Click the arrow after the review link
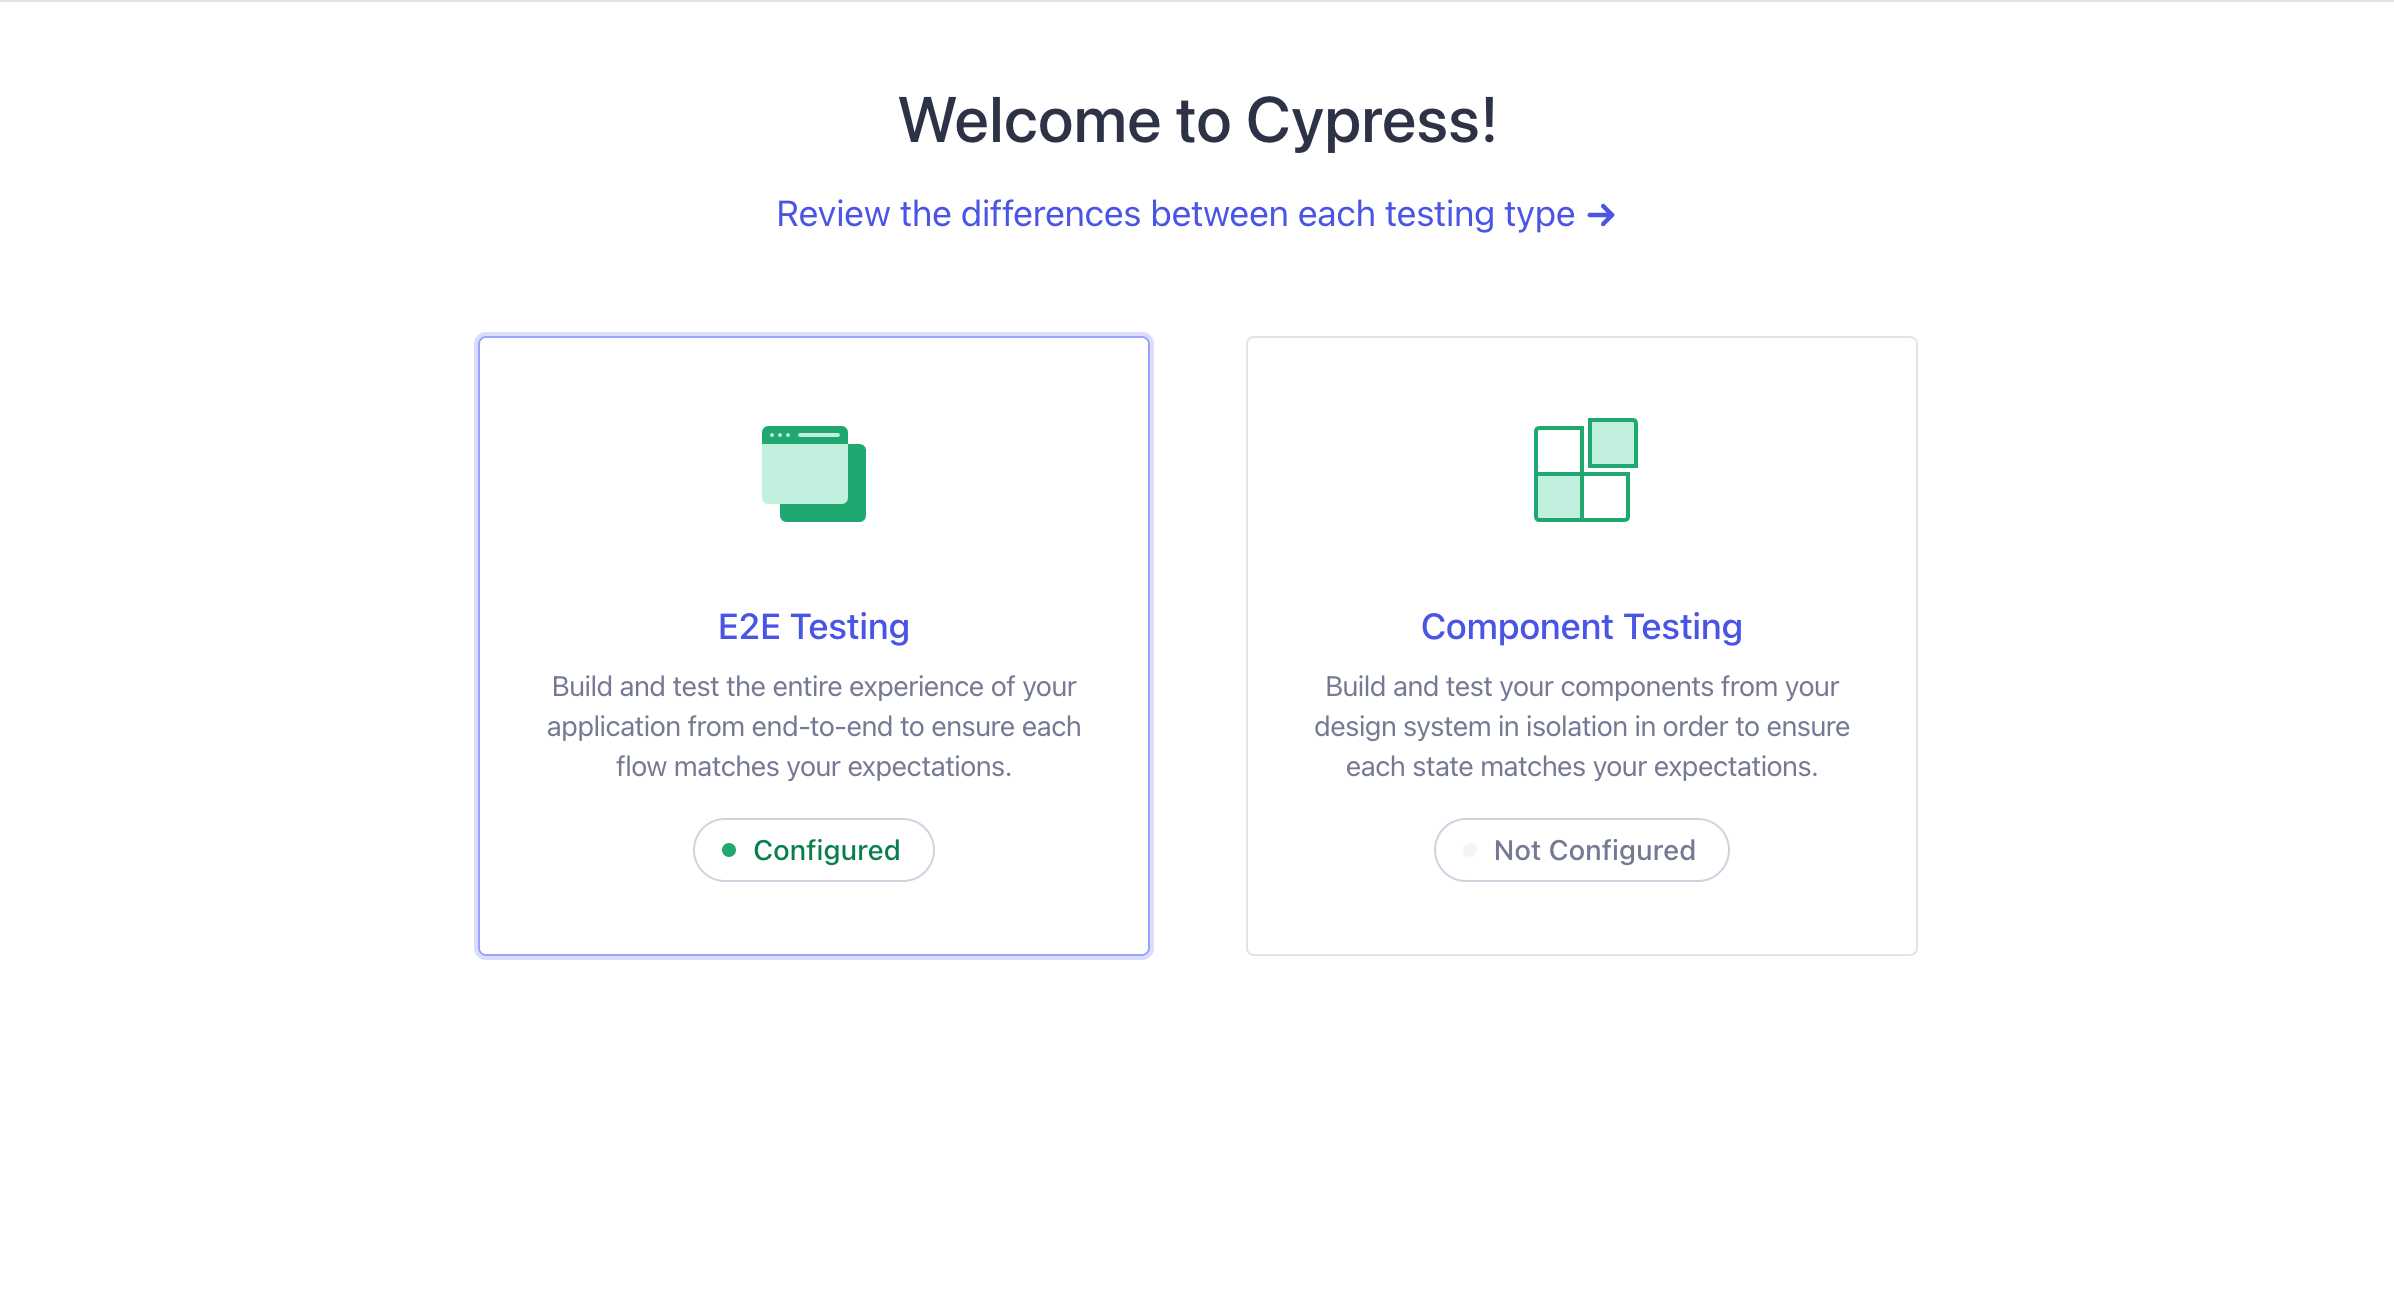Image resolution: width=2394 pixels, height=1292 pixels. point(1601,215)
